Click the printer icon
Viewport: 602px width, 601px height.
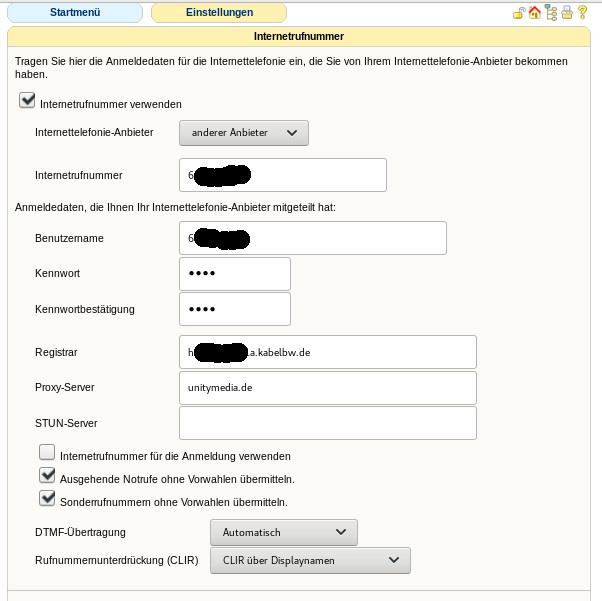pos(567,13)
